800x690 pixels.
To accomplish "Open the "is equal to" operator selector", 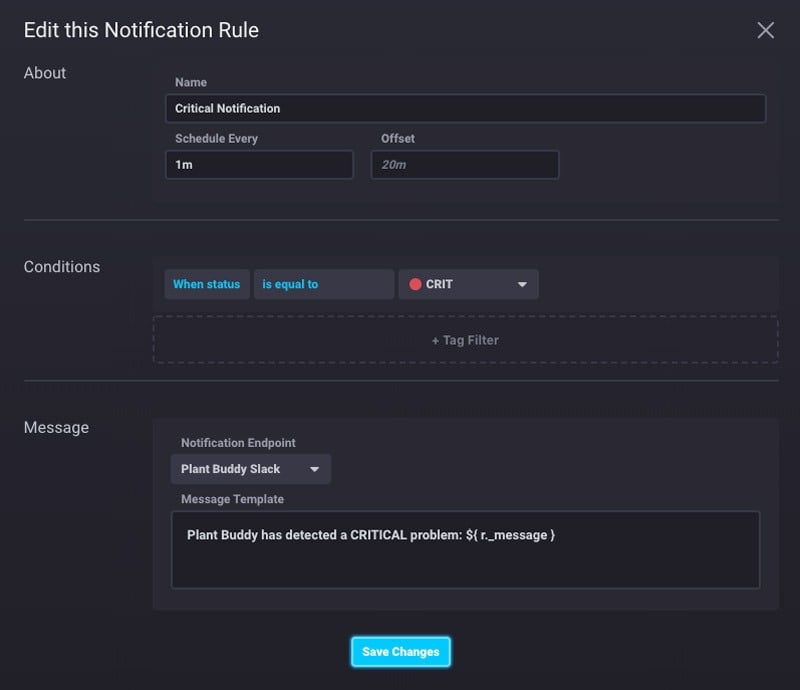I will click(323, 284).
